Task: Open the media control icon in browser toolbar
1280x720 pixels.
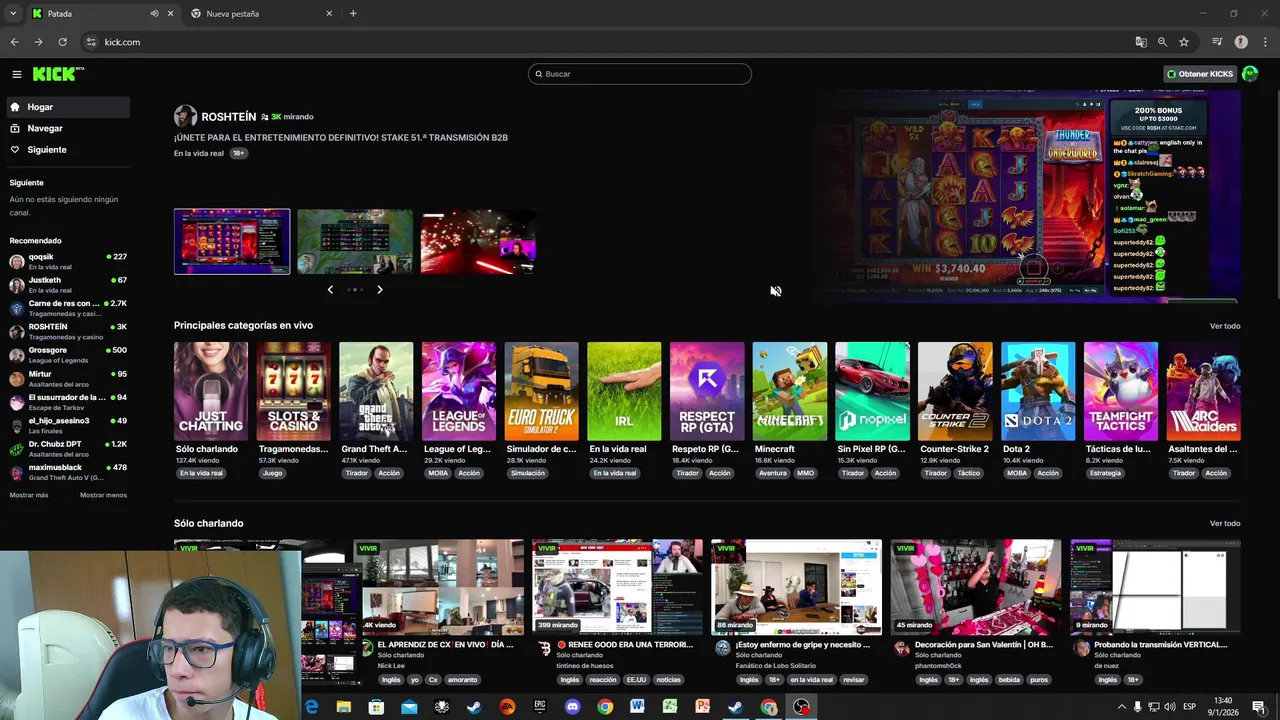Action: pos(1217,42)
